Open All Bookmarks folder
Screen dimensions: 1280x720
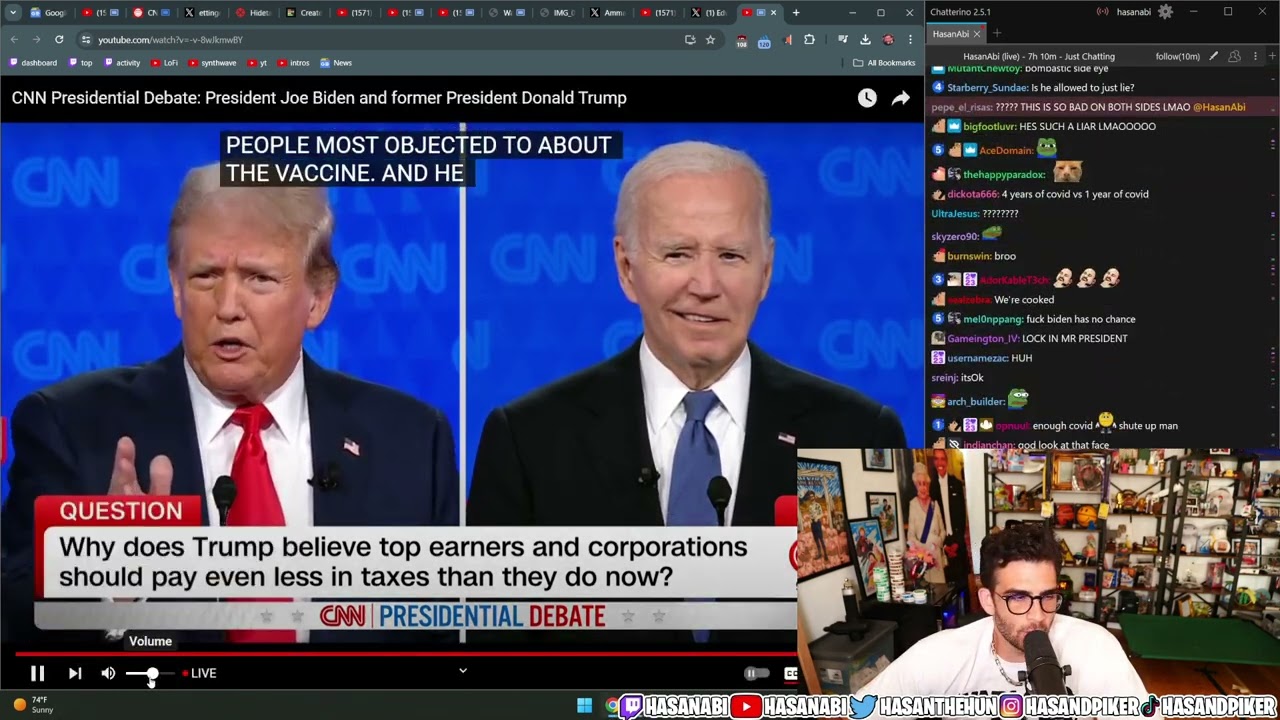click(885, 62)
